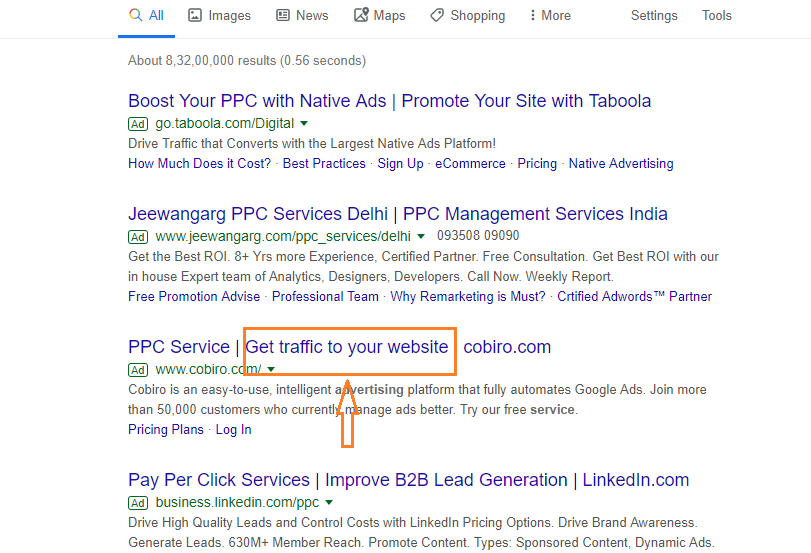Click the 'Why Remarketing is Must?' link
This screenshot has height=553, width=811.
[x=468, y=296]
